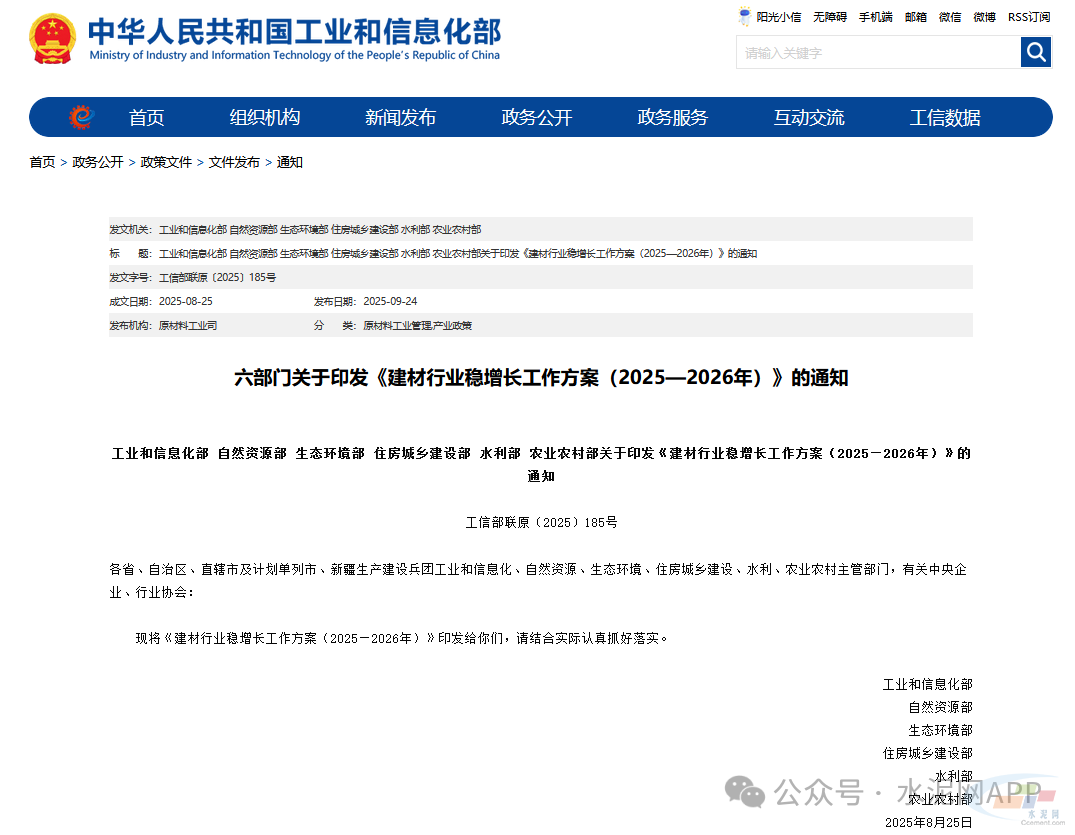Subscribe via RSS订阅 link

pyautogui.click(x=1028, y=17)
